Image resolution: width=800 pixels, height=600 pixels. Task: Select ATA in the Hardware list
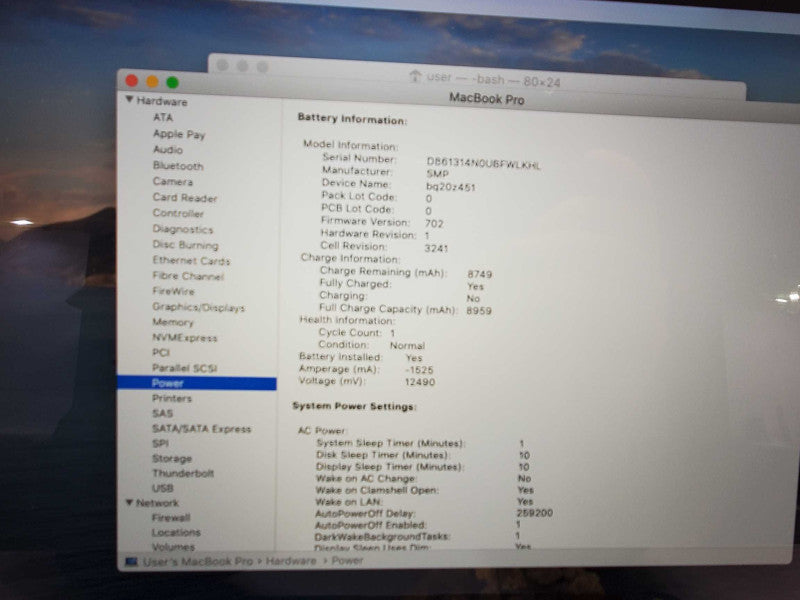(163, 117)
